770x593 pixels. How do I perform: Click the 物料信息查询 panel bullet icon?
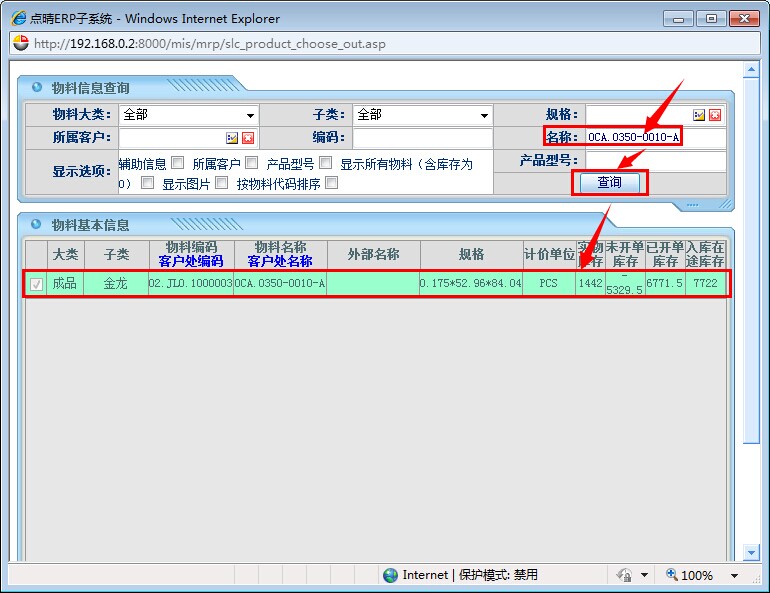tap(36, 87)
